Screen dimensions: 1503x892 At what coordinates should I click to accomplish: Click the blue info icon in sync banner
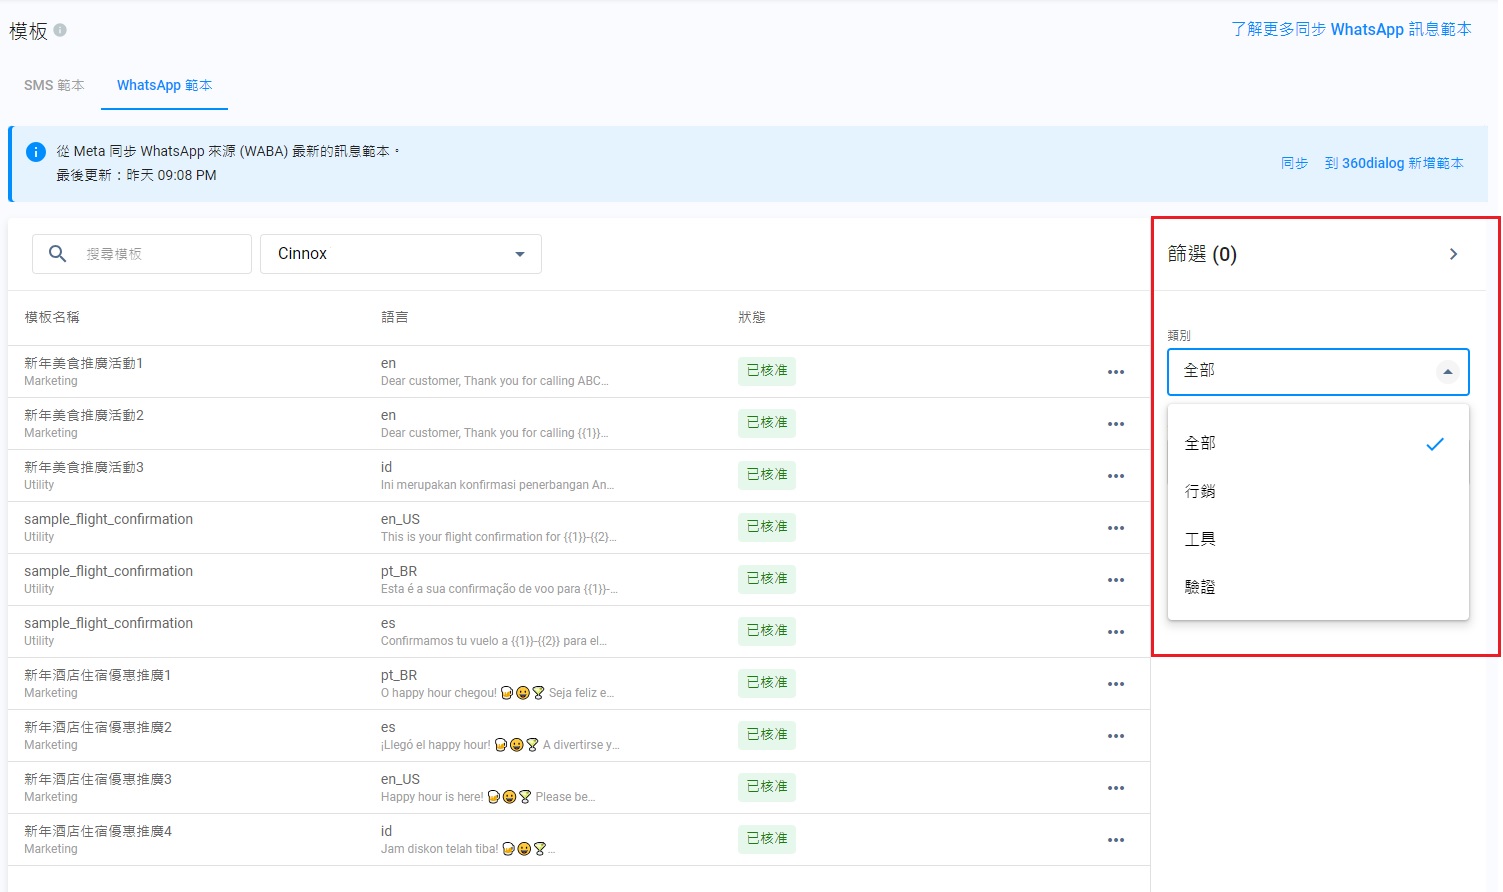pos(35,152)
